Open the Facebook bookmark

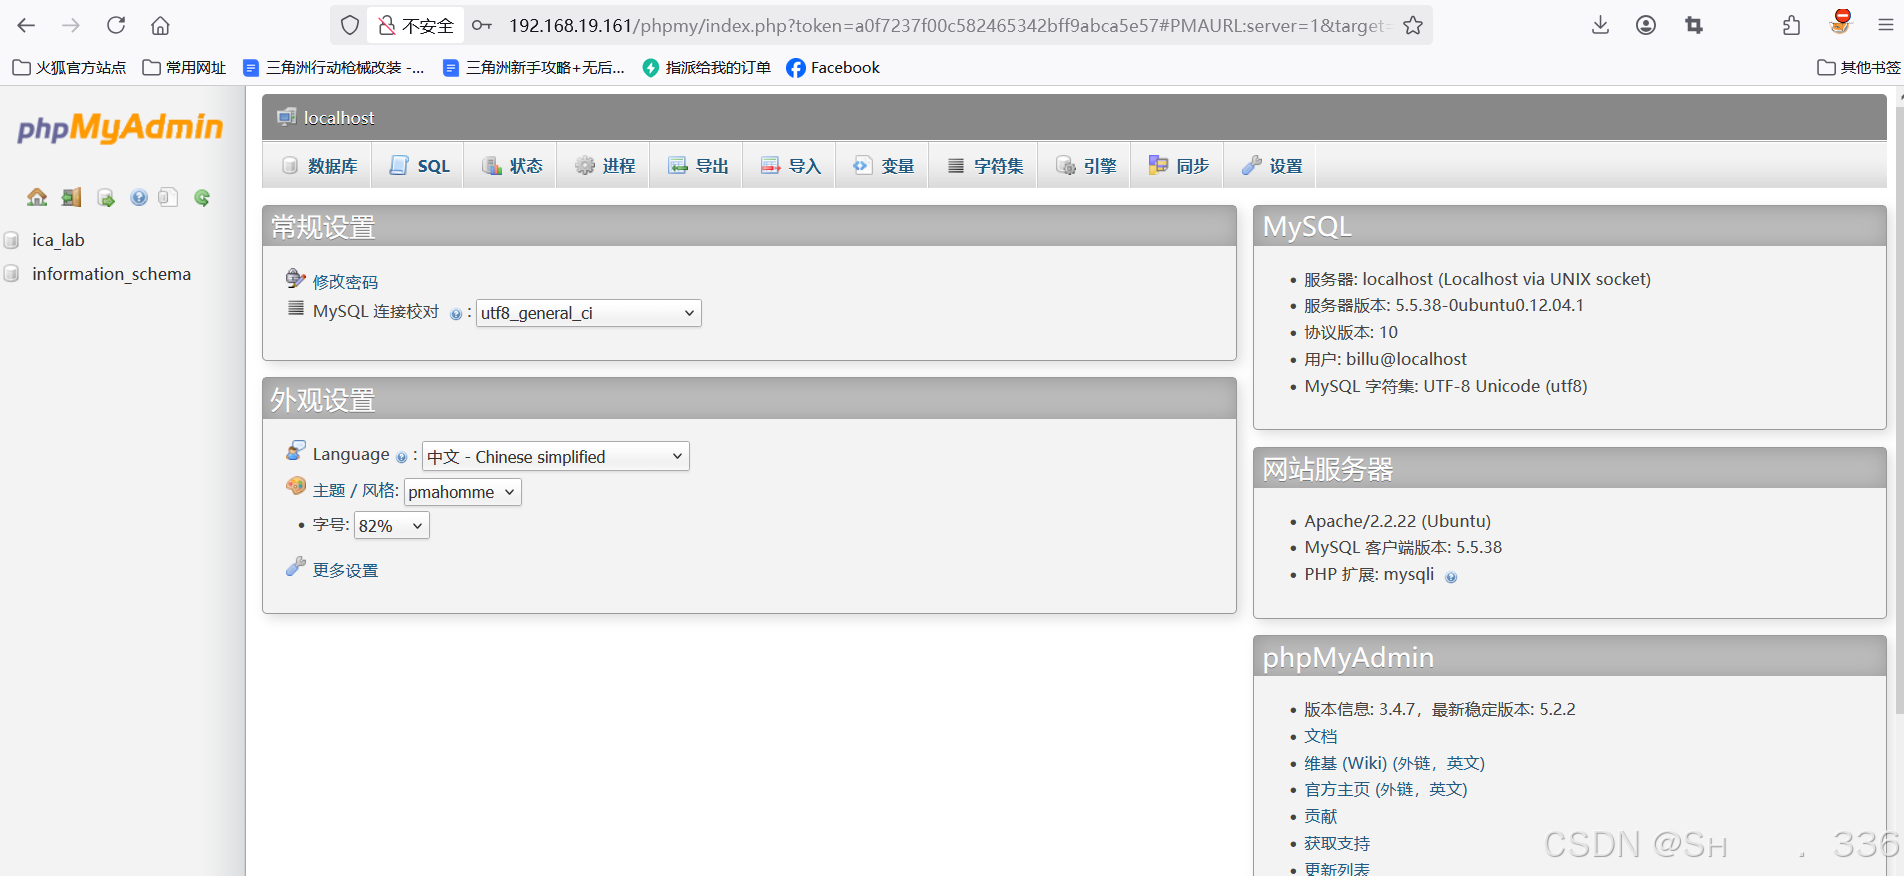click(x=833, y=67)
